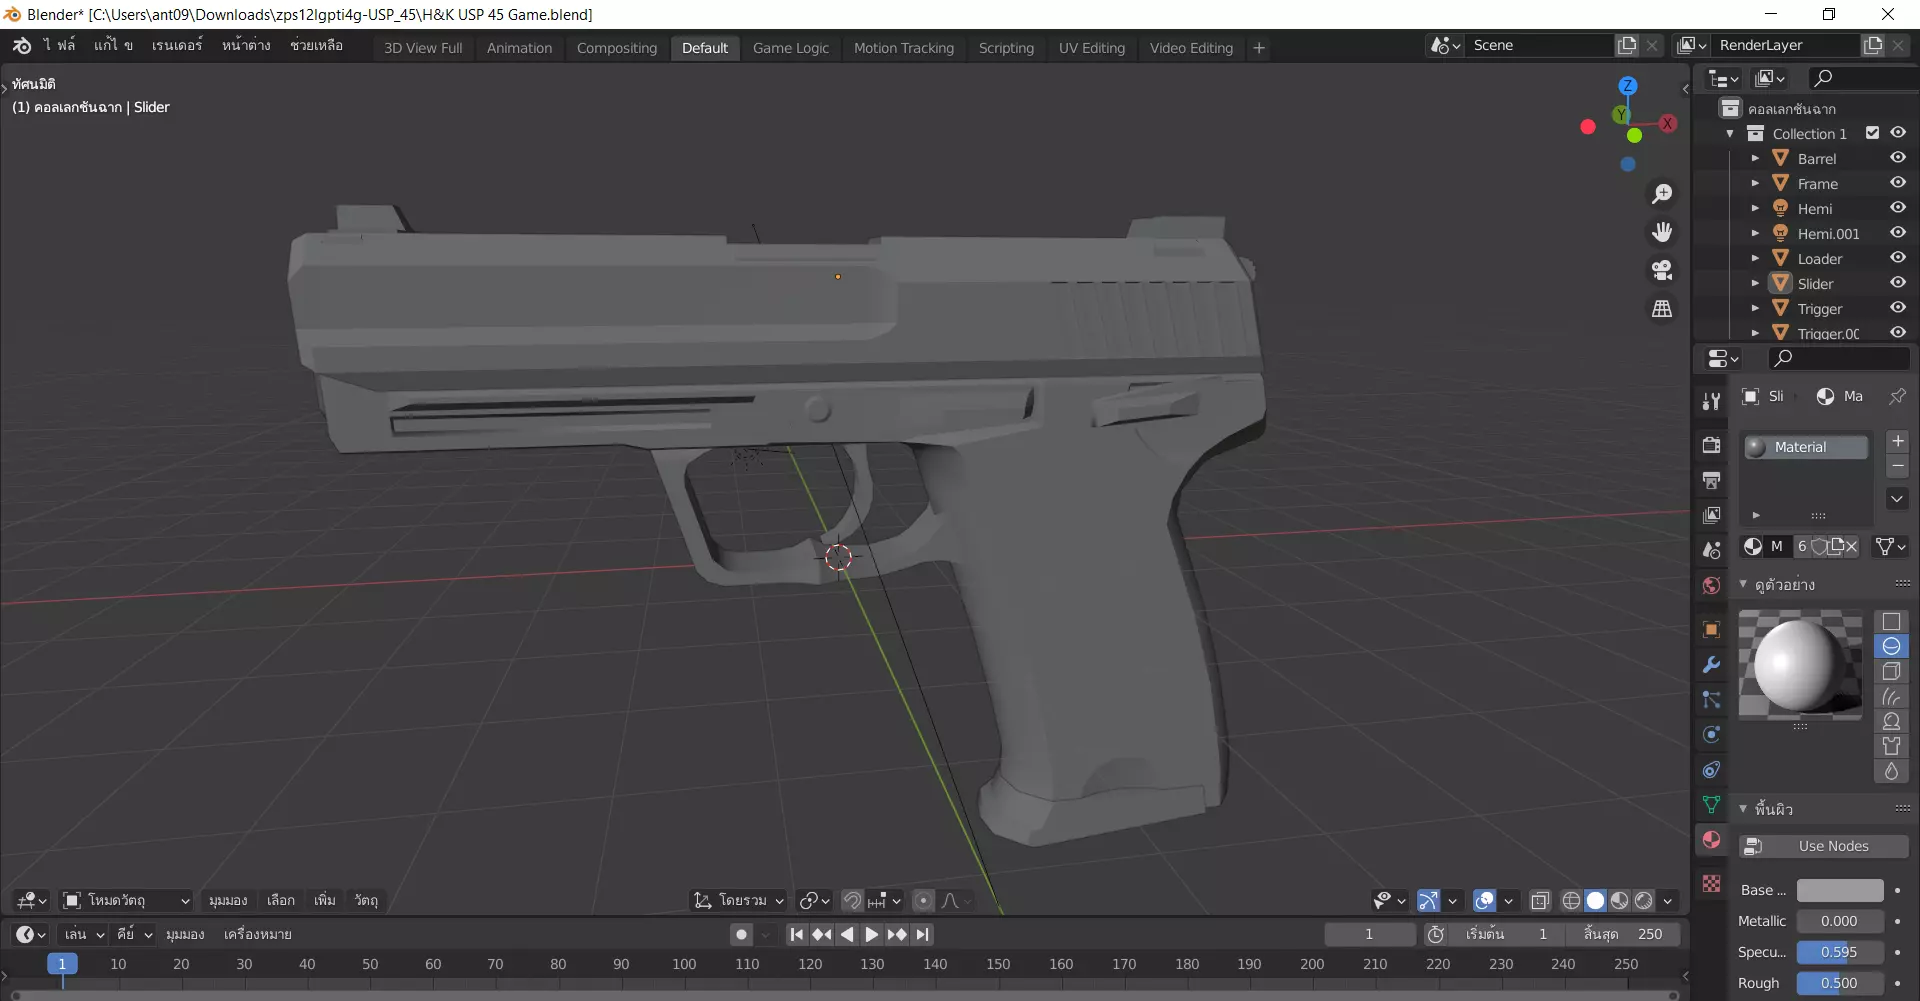
Task: Hide the Frame object in outliner
Action: pos(1897,183)
